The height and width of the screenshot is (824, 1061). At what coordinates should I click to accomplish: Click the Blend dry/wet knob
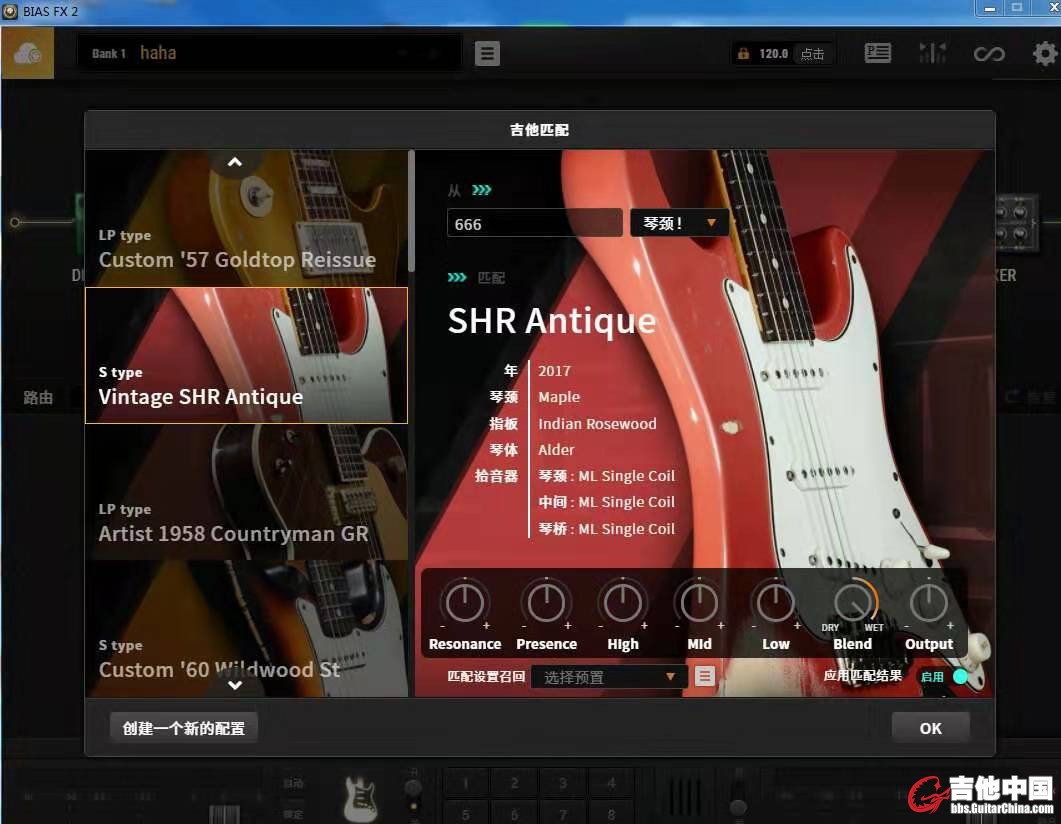[x=853, y=603]
